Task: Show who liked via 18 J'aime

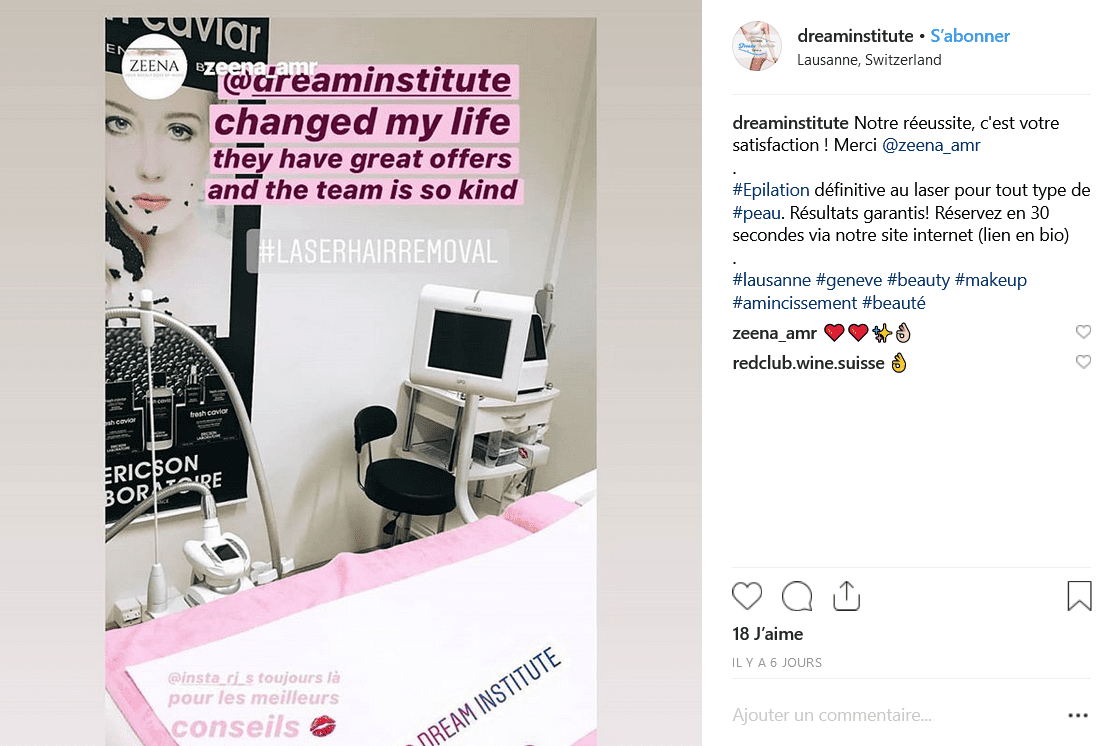Action: [768, 634]
